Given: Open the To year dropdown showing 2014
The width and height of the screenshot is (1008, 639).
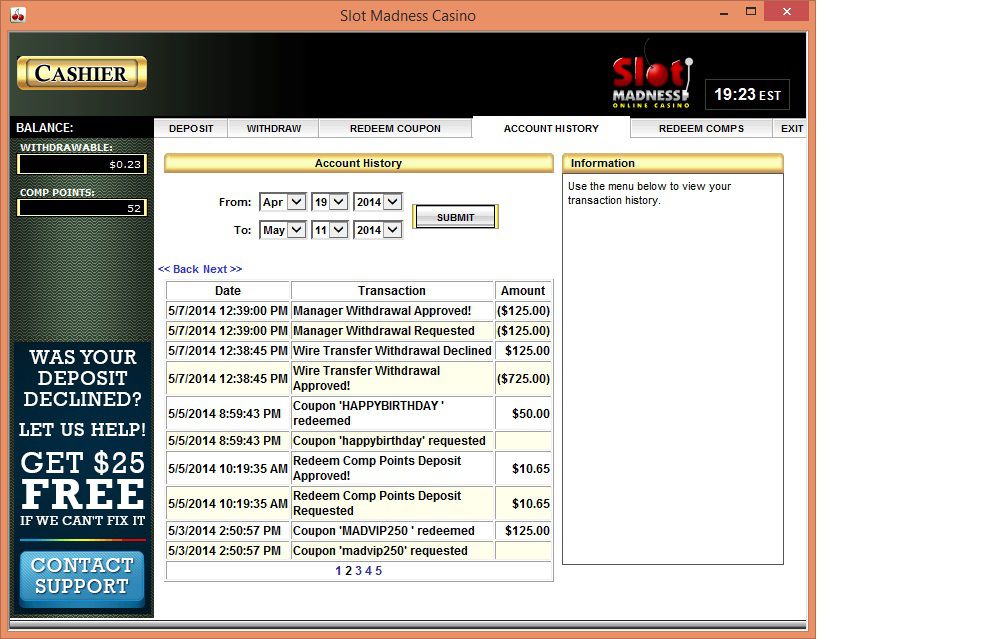Looking at the screenshot, I should click(x=378, y=230).
